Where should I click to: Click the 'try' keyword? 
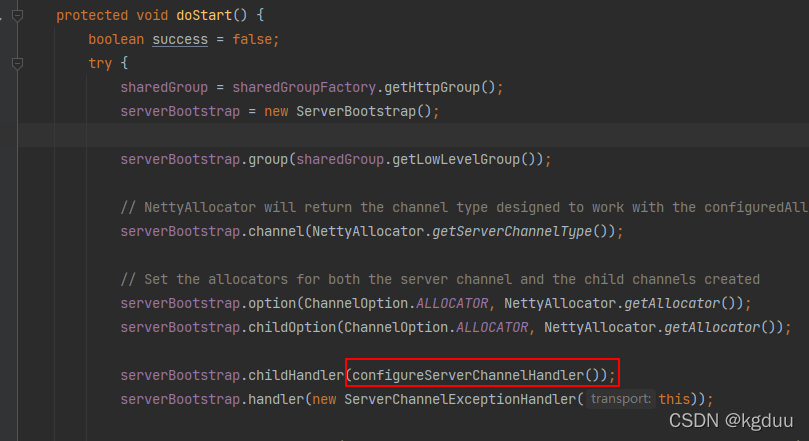click(100, 63)
